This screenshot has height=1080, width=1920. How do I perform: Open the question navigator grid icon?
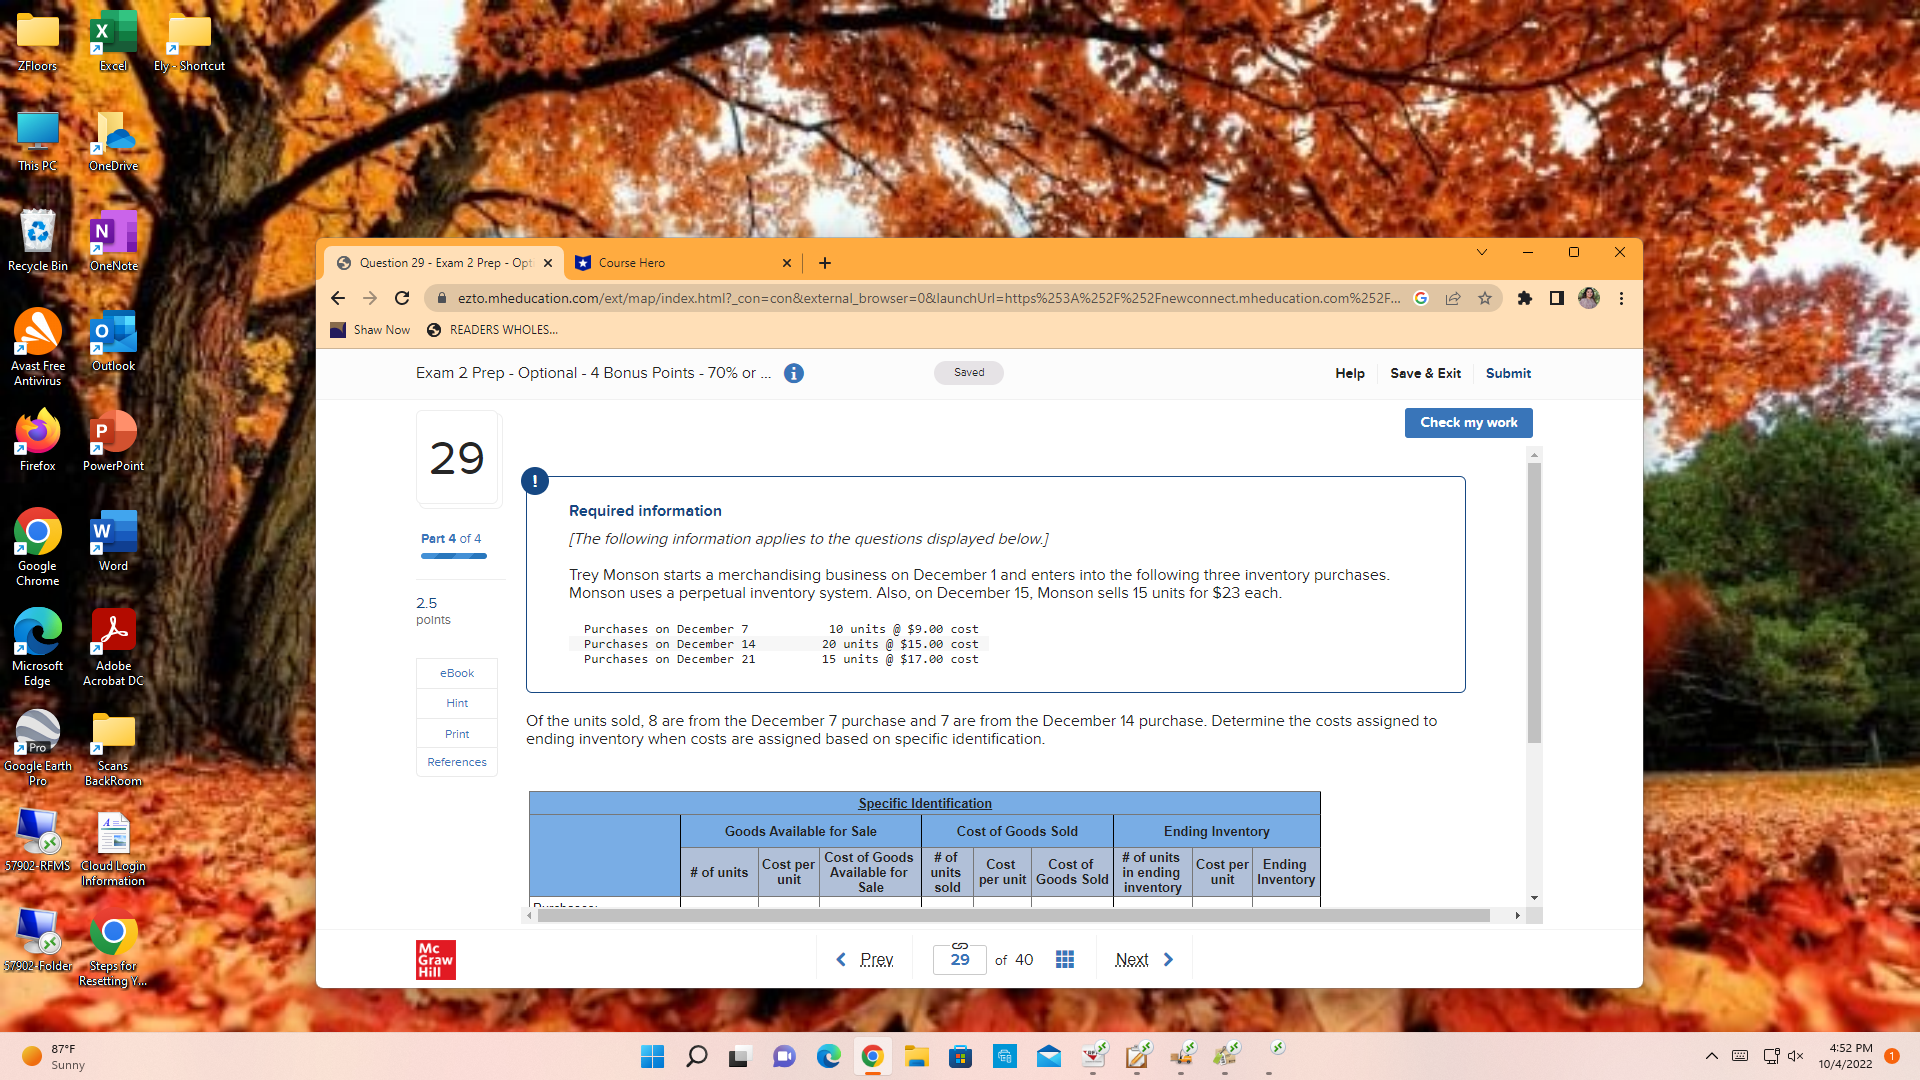[x=1064, y=959]
